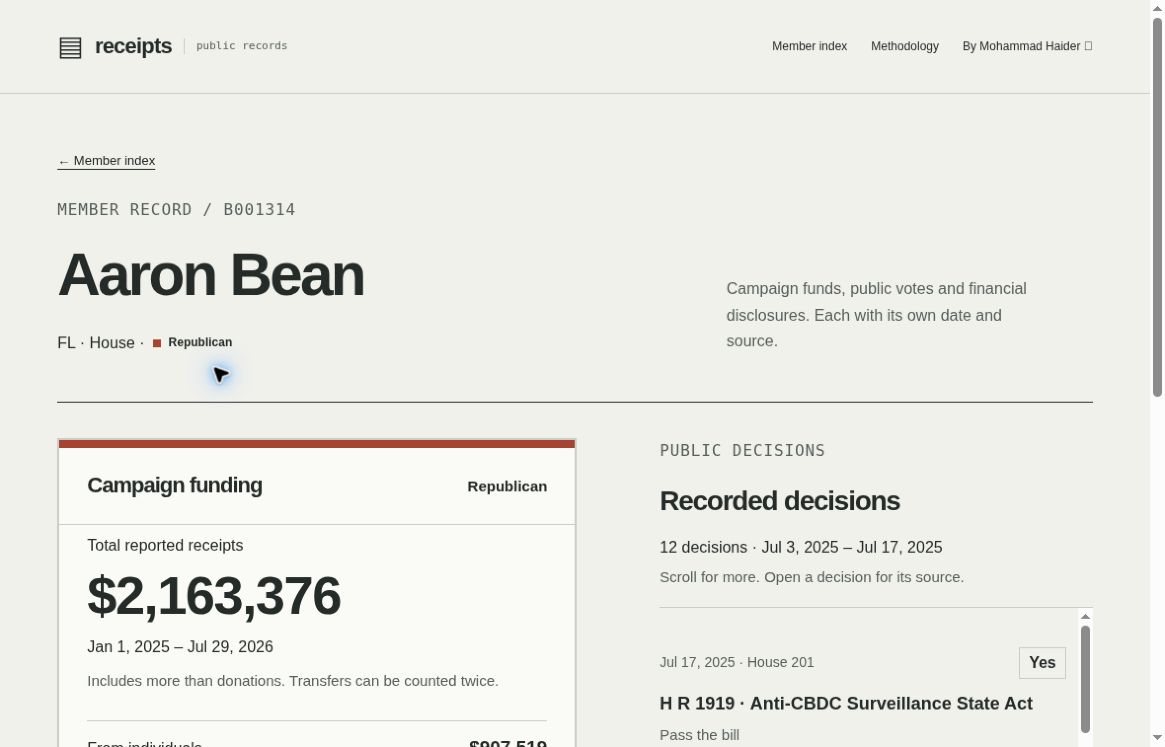Click the Total reported receipts label
1165x747 pixels.
(x=165, y=546)
